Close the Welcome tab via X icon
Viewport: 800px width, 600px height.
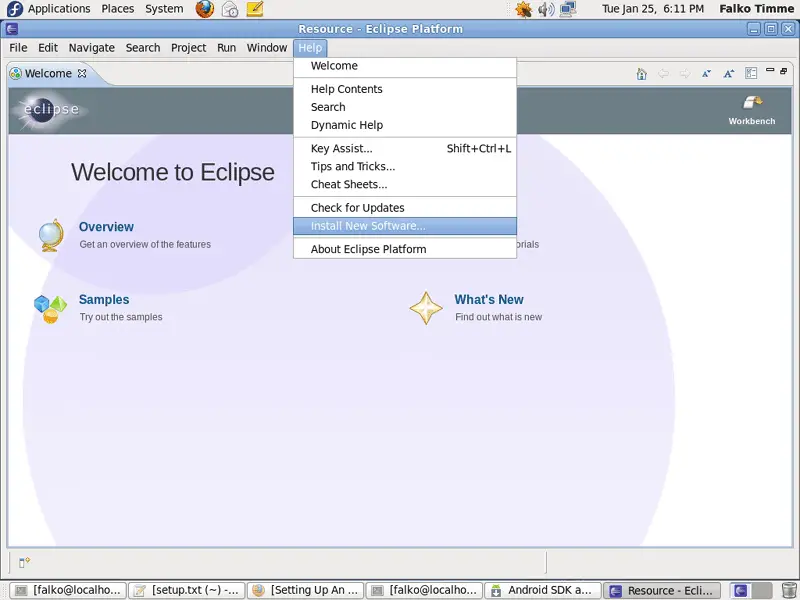click(x=82, y=73)
